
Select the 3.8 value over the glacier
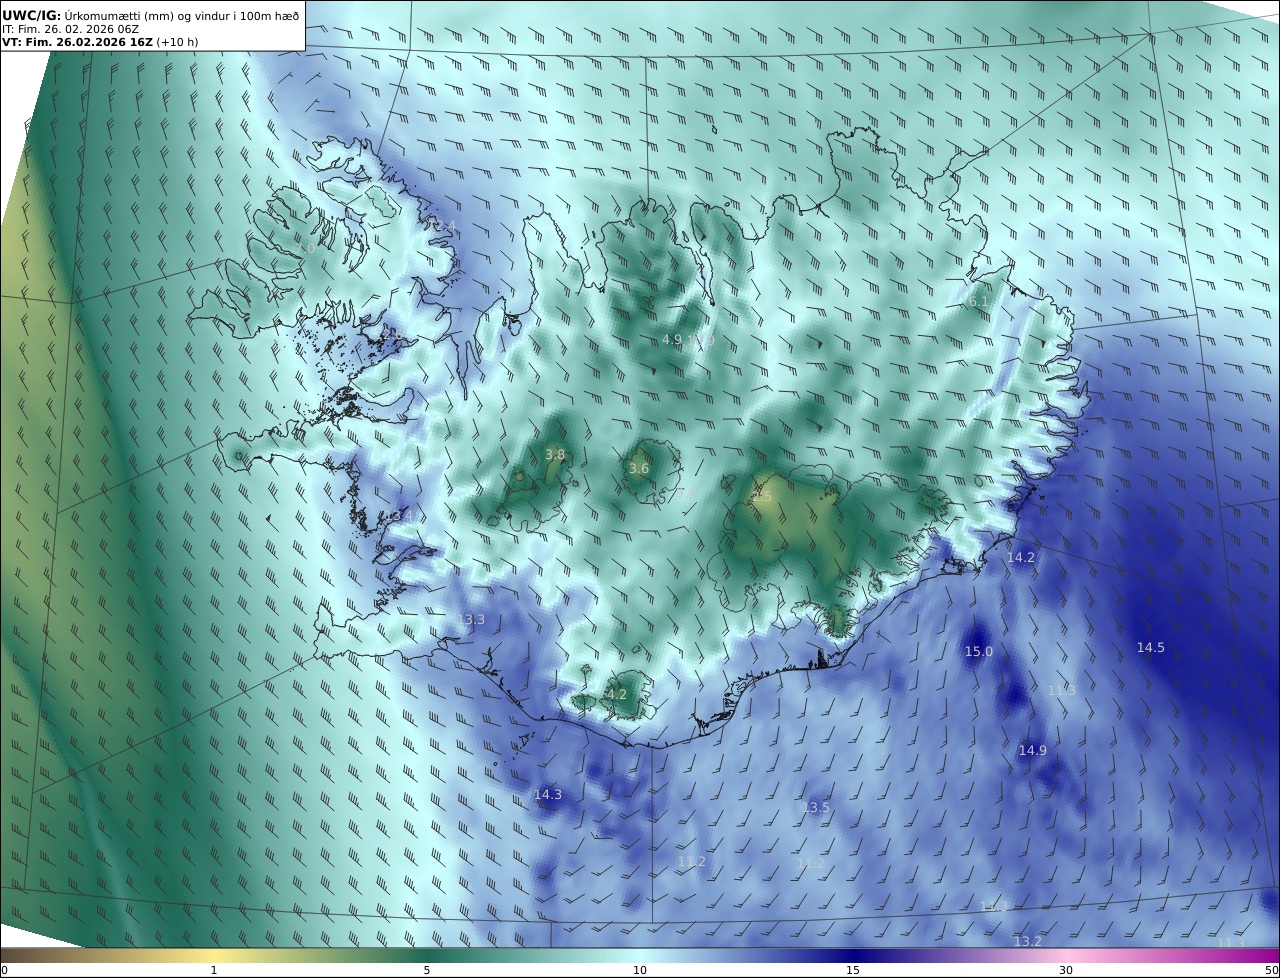click(554, 454)
